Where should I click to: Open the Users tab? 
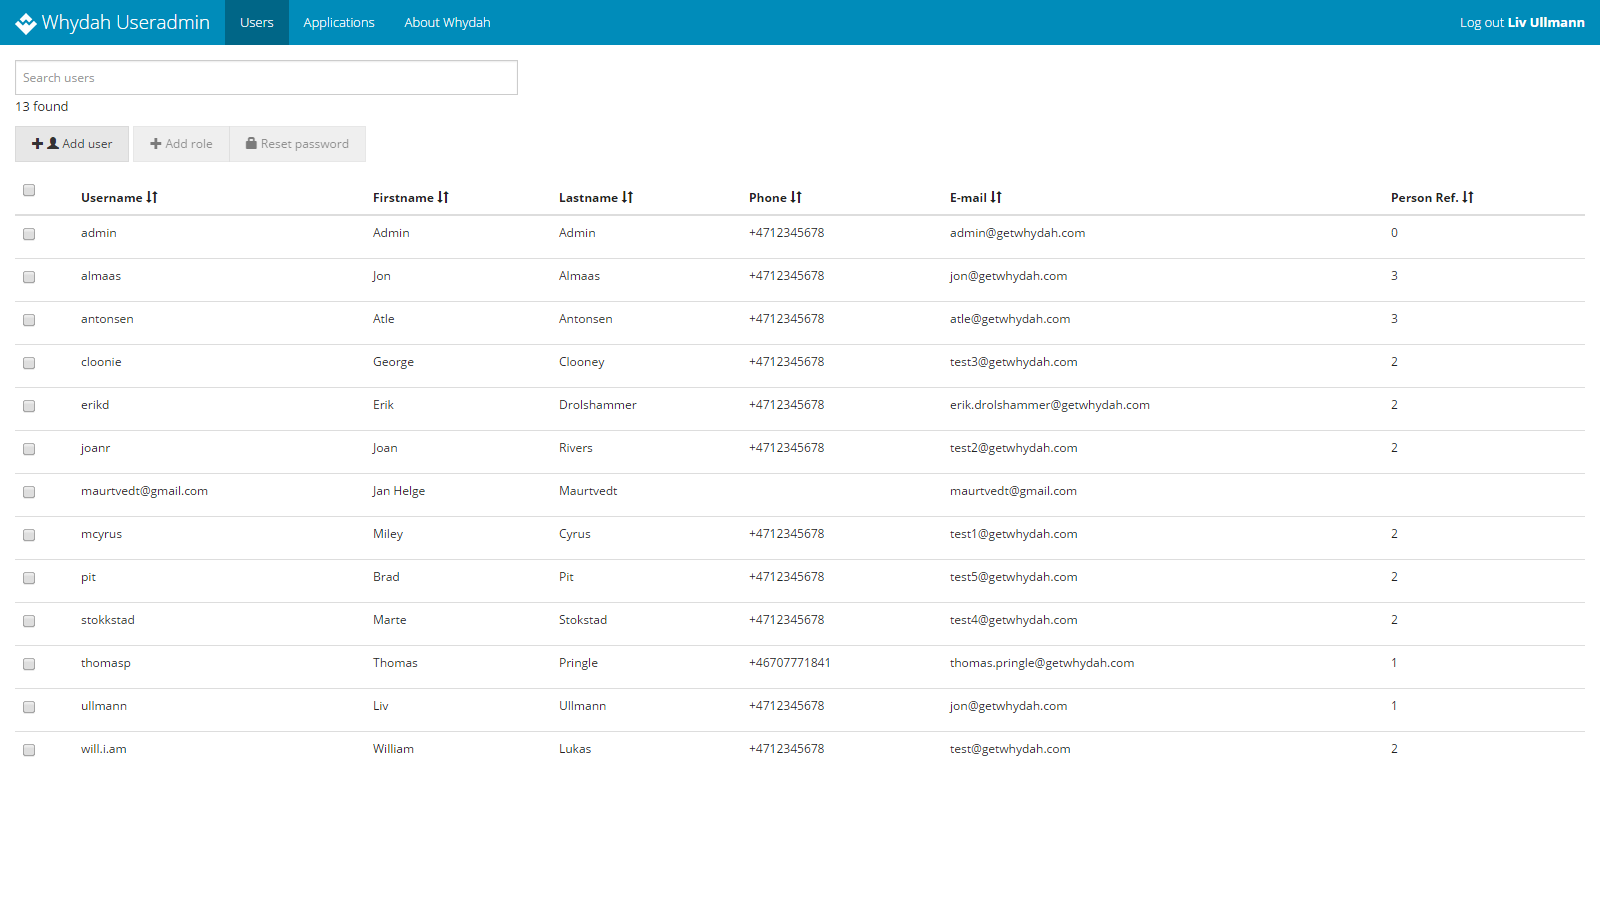point(257,22)
